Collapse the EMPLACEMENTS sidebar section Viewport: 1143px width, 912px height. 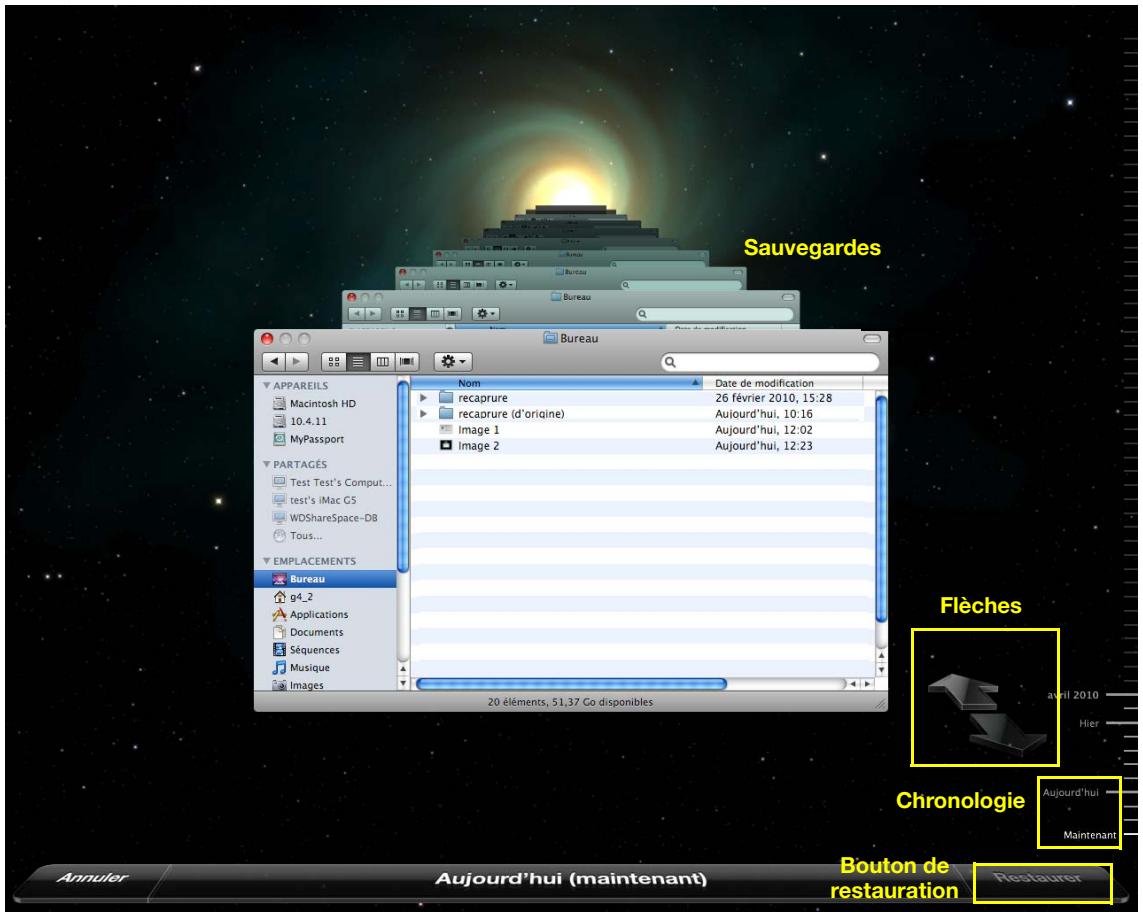tap(267, 561)
